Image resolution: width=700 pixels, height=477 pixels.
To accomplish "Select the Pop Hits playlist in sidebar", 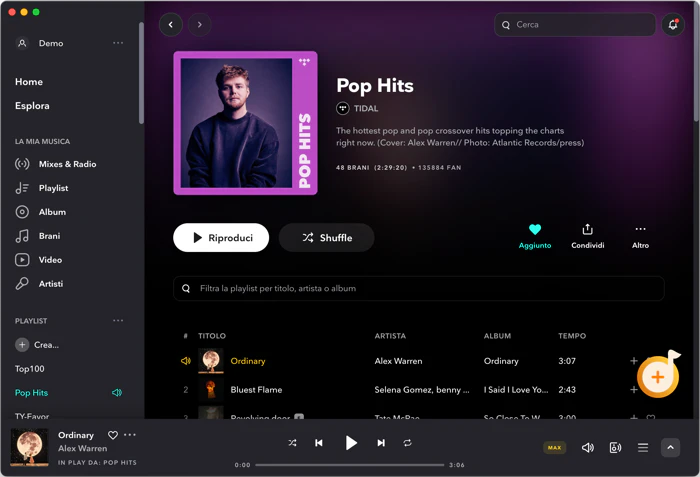I will coord(31,393).
